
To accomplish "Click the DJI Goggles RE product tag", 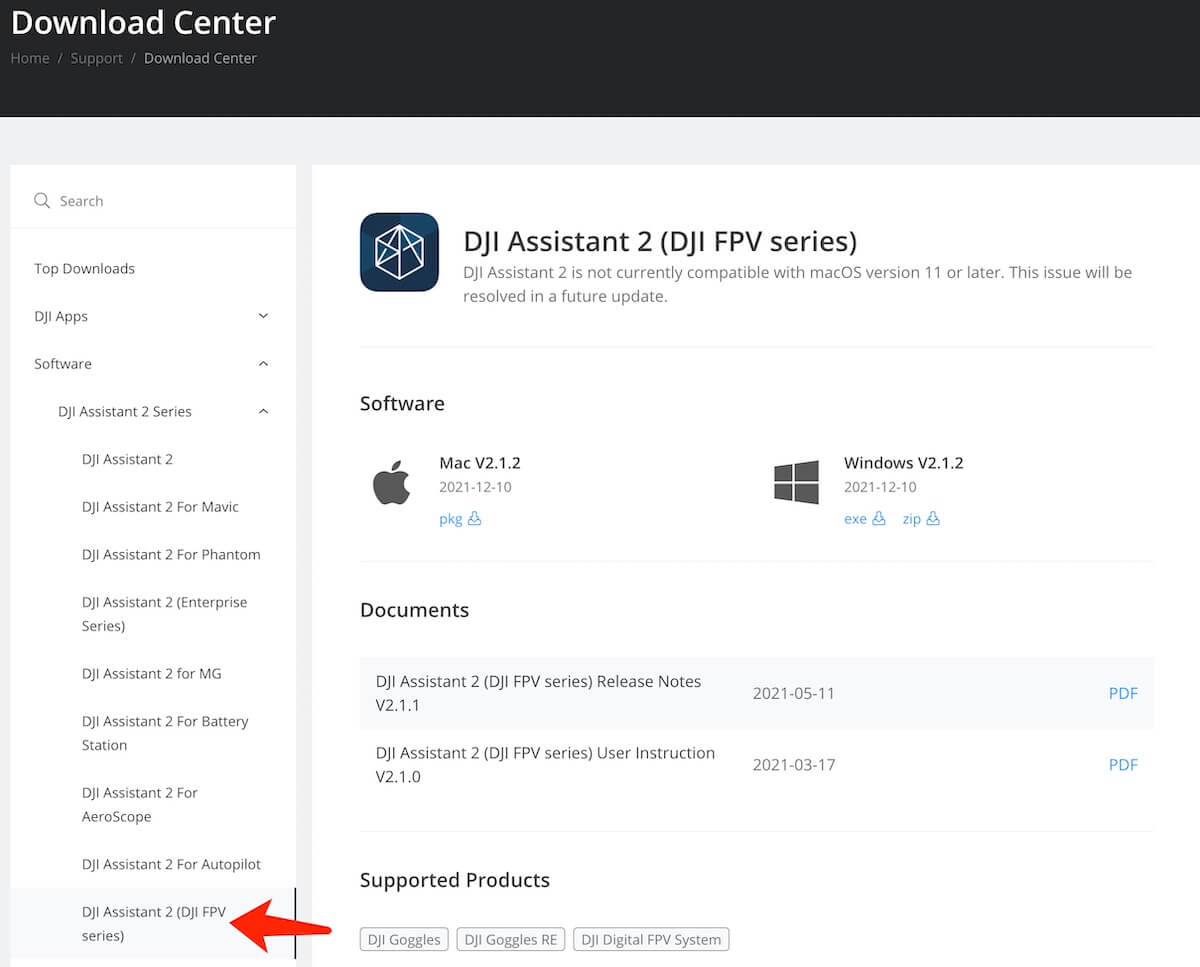I will (x=510, y=939).
